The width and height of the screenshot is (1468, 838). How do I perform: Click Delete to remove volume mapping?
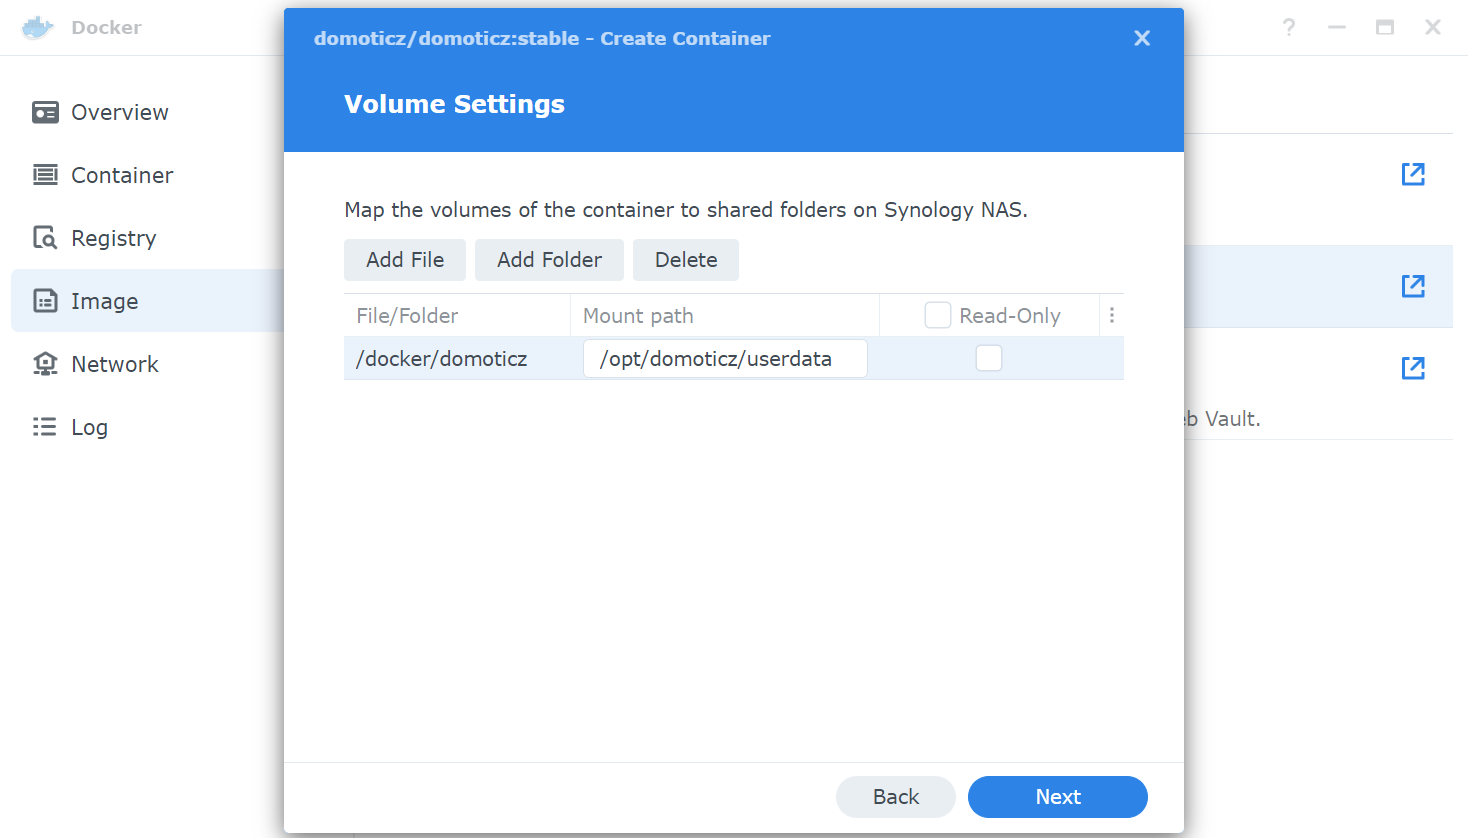coord(686,260)
